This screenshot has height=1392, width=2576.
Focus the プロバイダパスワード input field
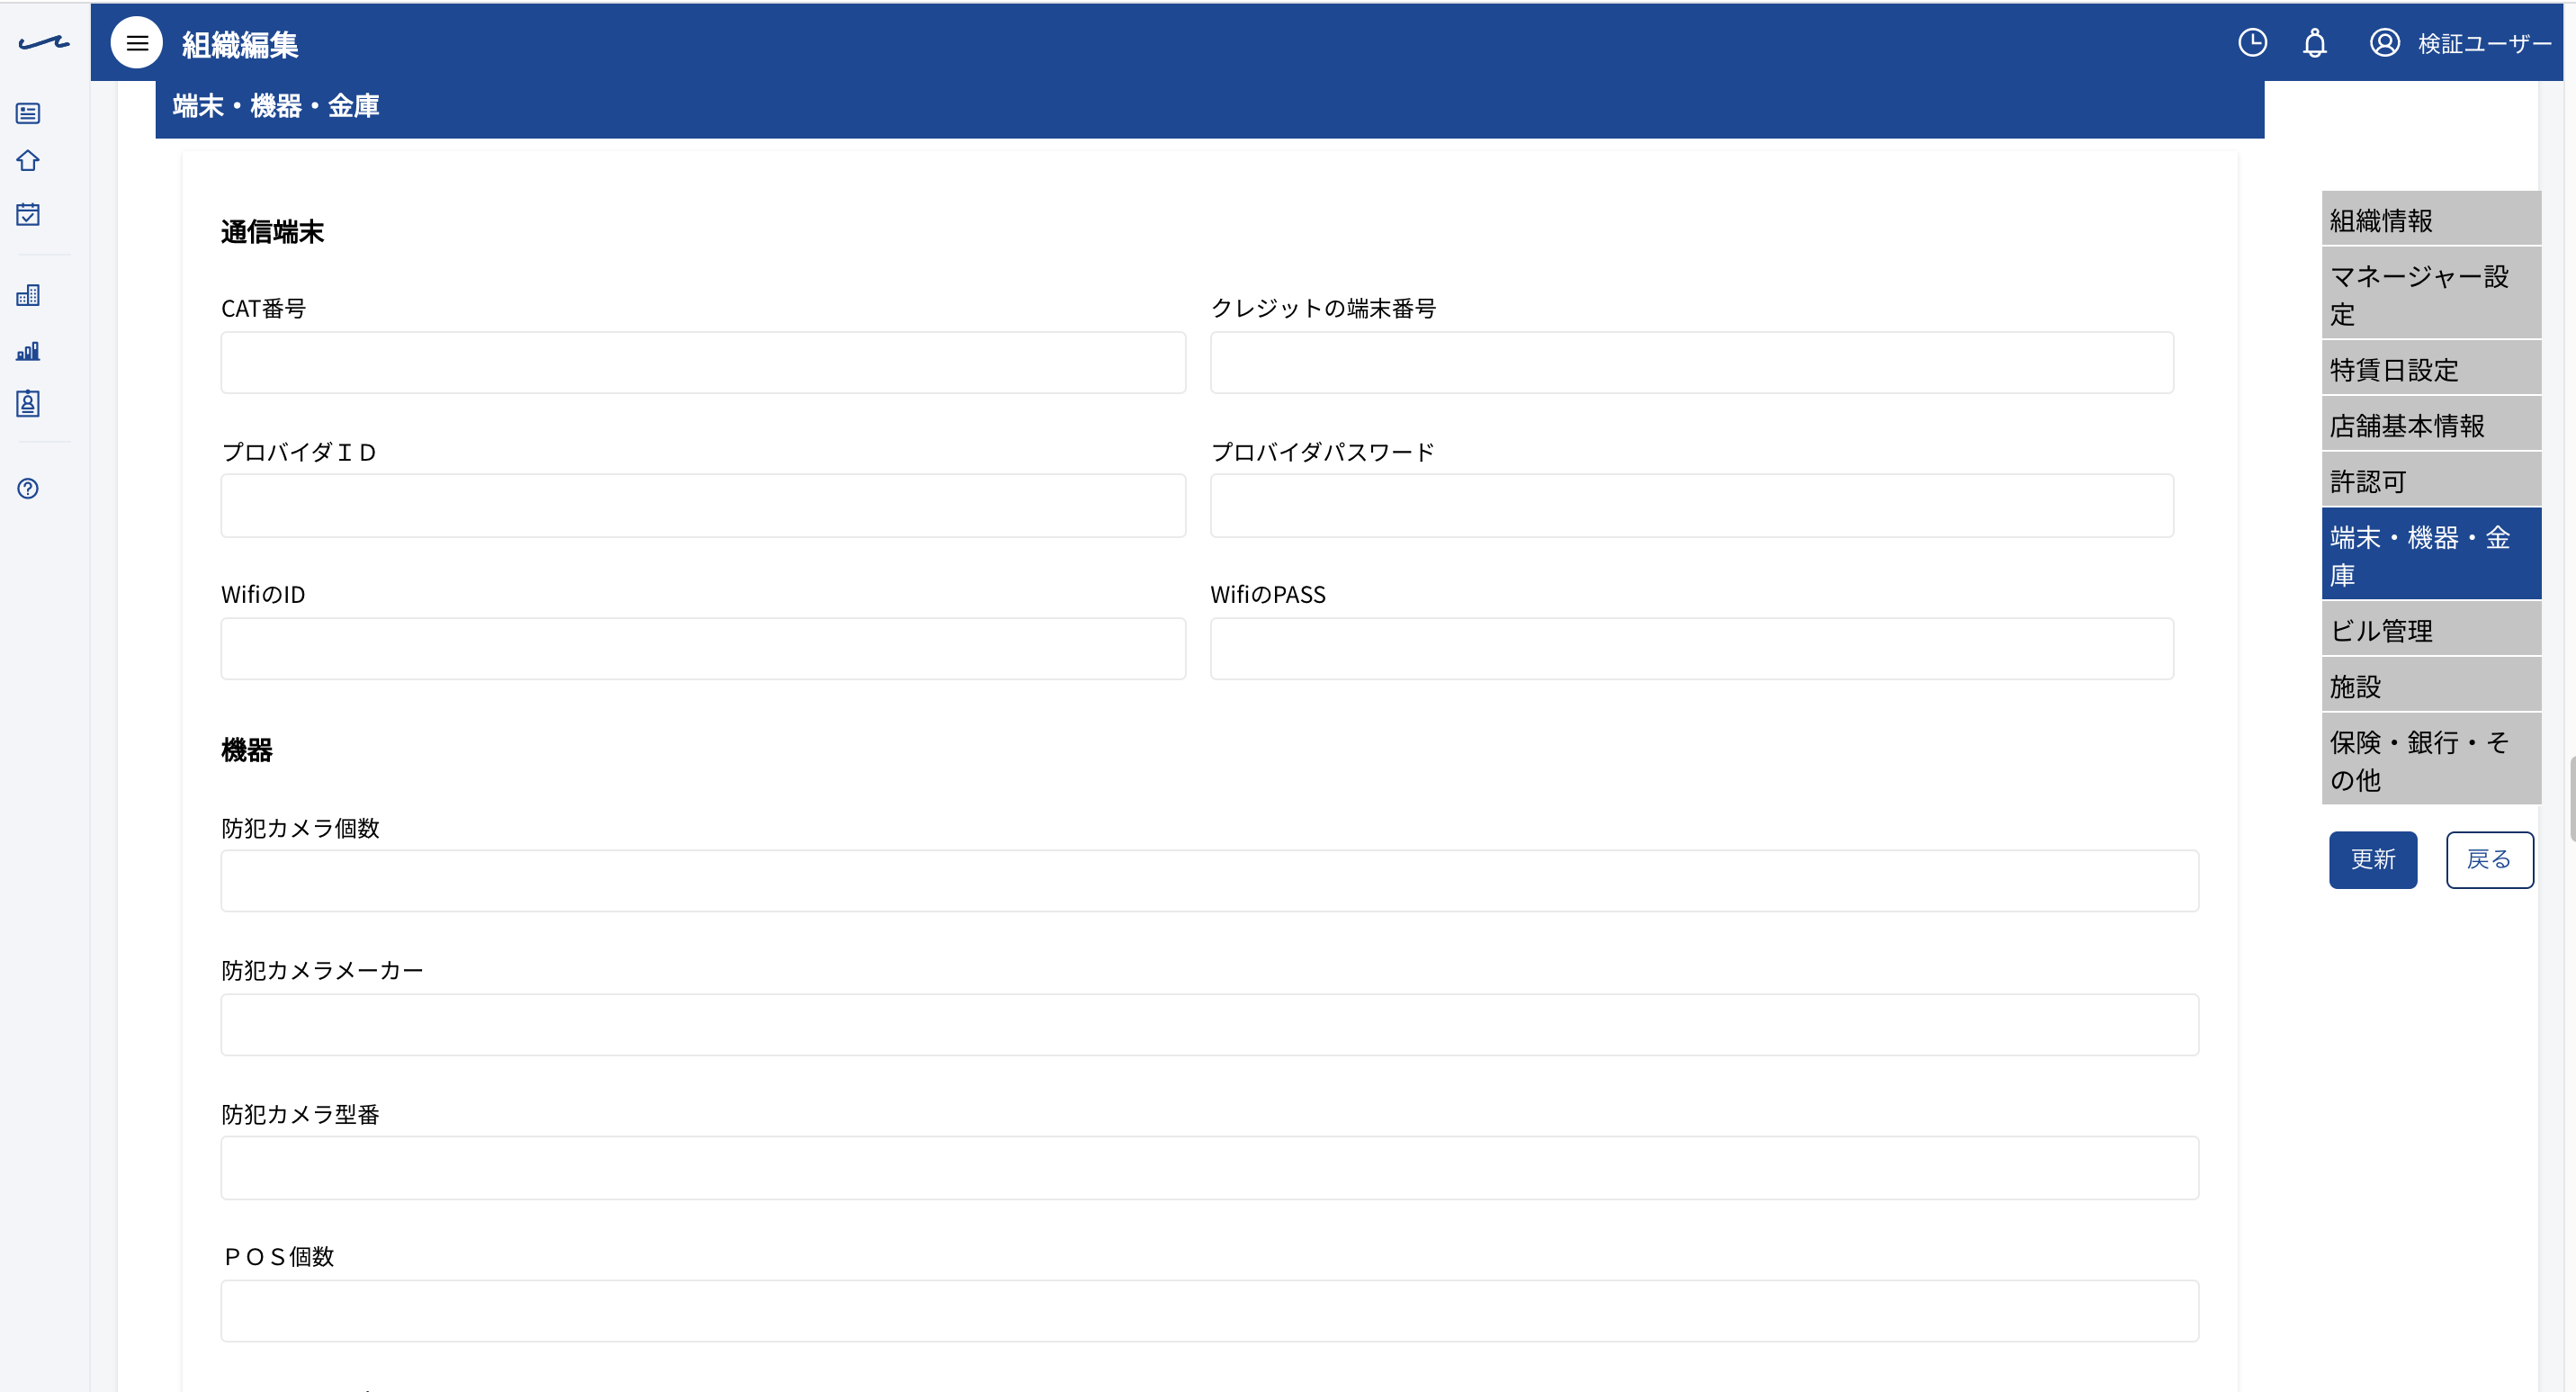click(x=1692, y=506)
